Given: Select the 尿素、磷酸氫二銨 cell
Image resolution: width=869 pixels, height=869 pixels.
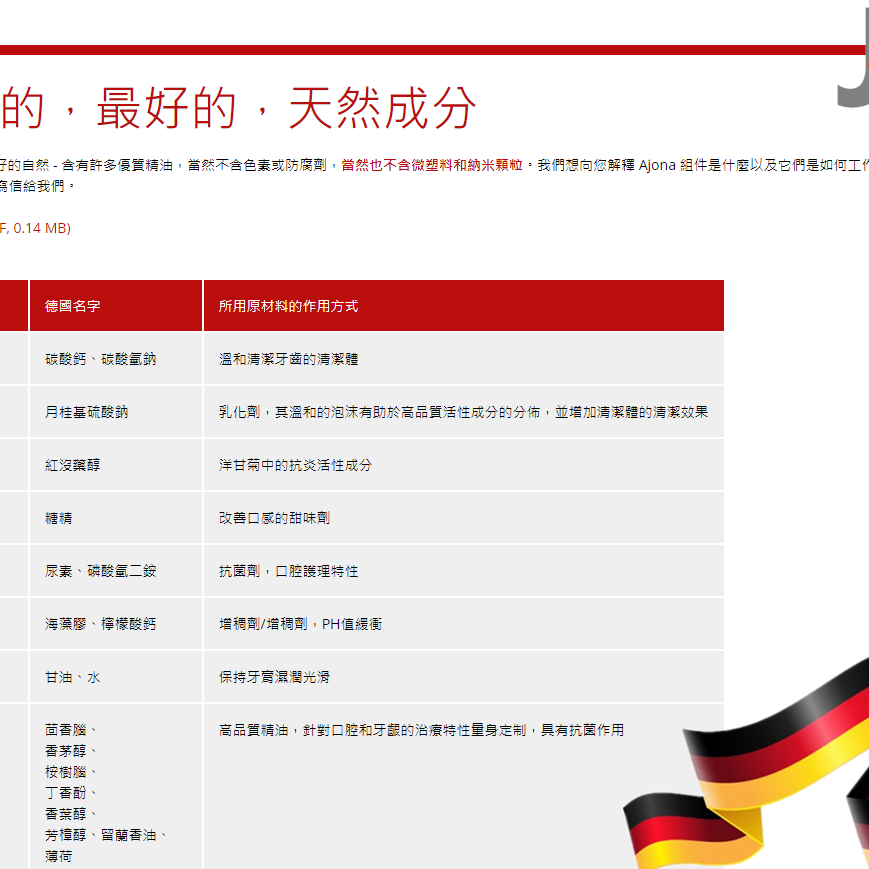Looking at the screenshot, I should (100, 571).
